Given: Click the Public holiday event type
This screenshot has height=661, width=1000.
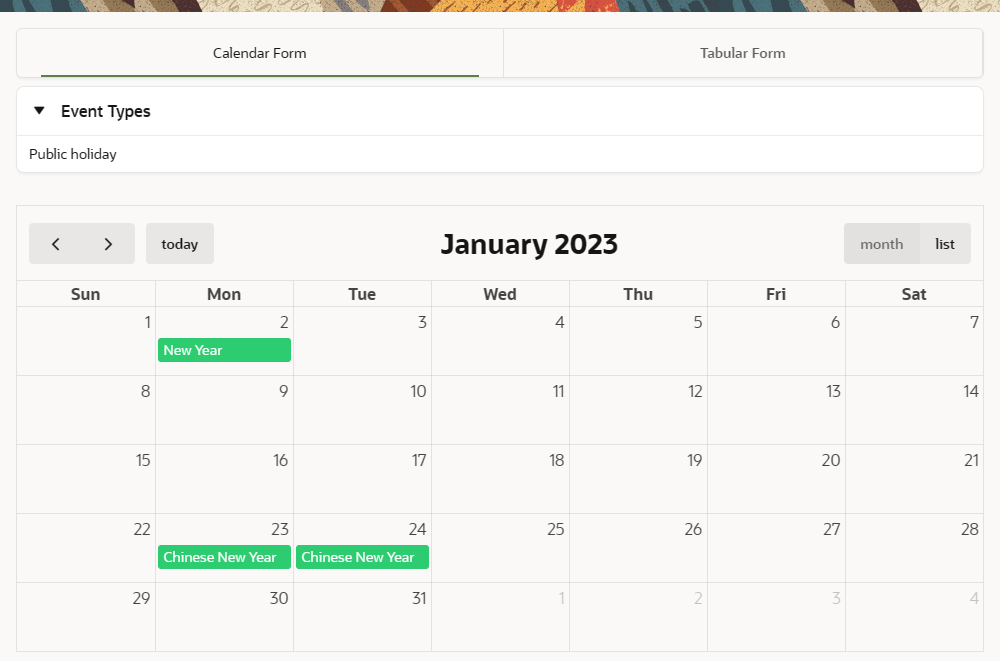Looking at the screenshot, I should tap(73, 154).
